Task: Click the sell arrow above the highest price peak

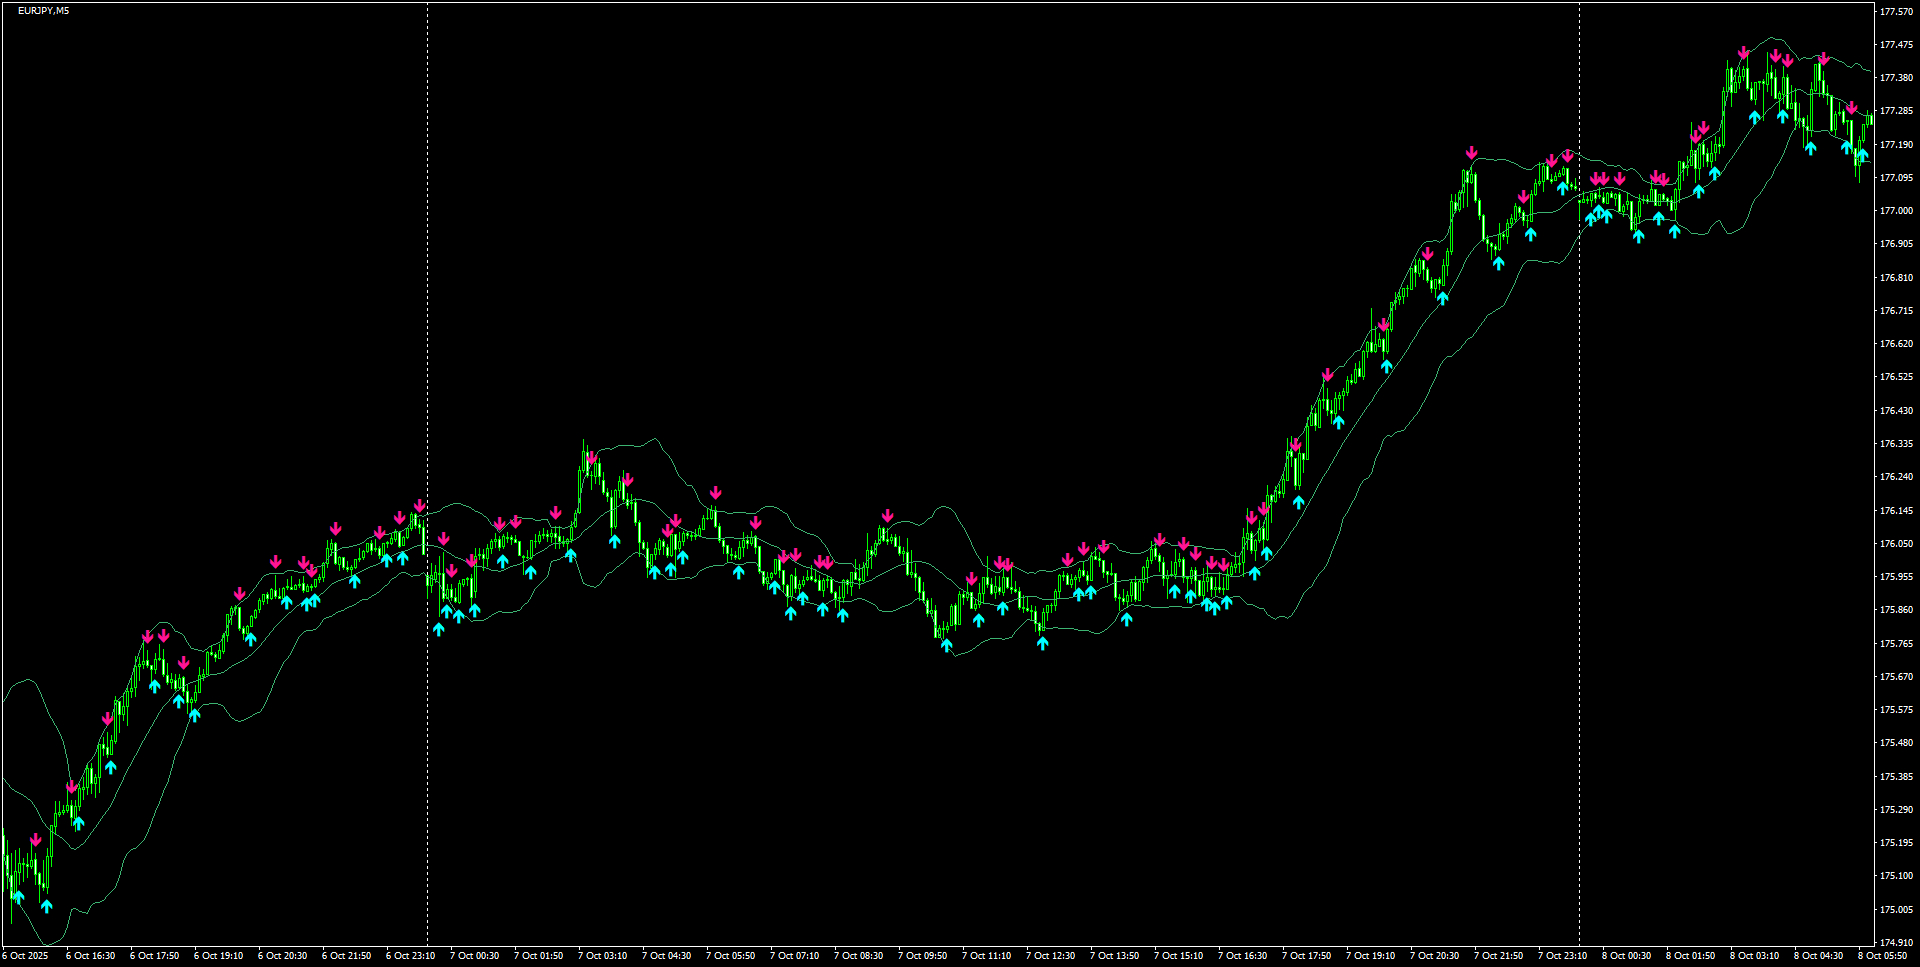Action: pos(1744,53)
